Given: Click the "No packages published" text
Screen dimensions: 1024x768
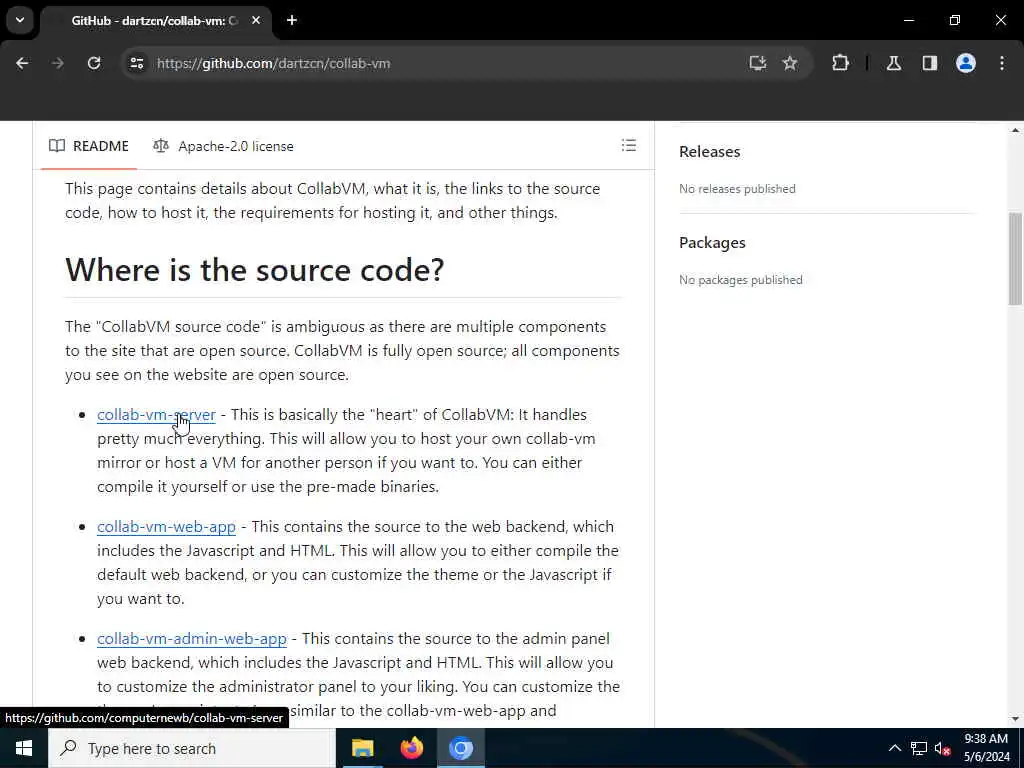Looking at the screenshot, I should coord(741,280).
